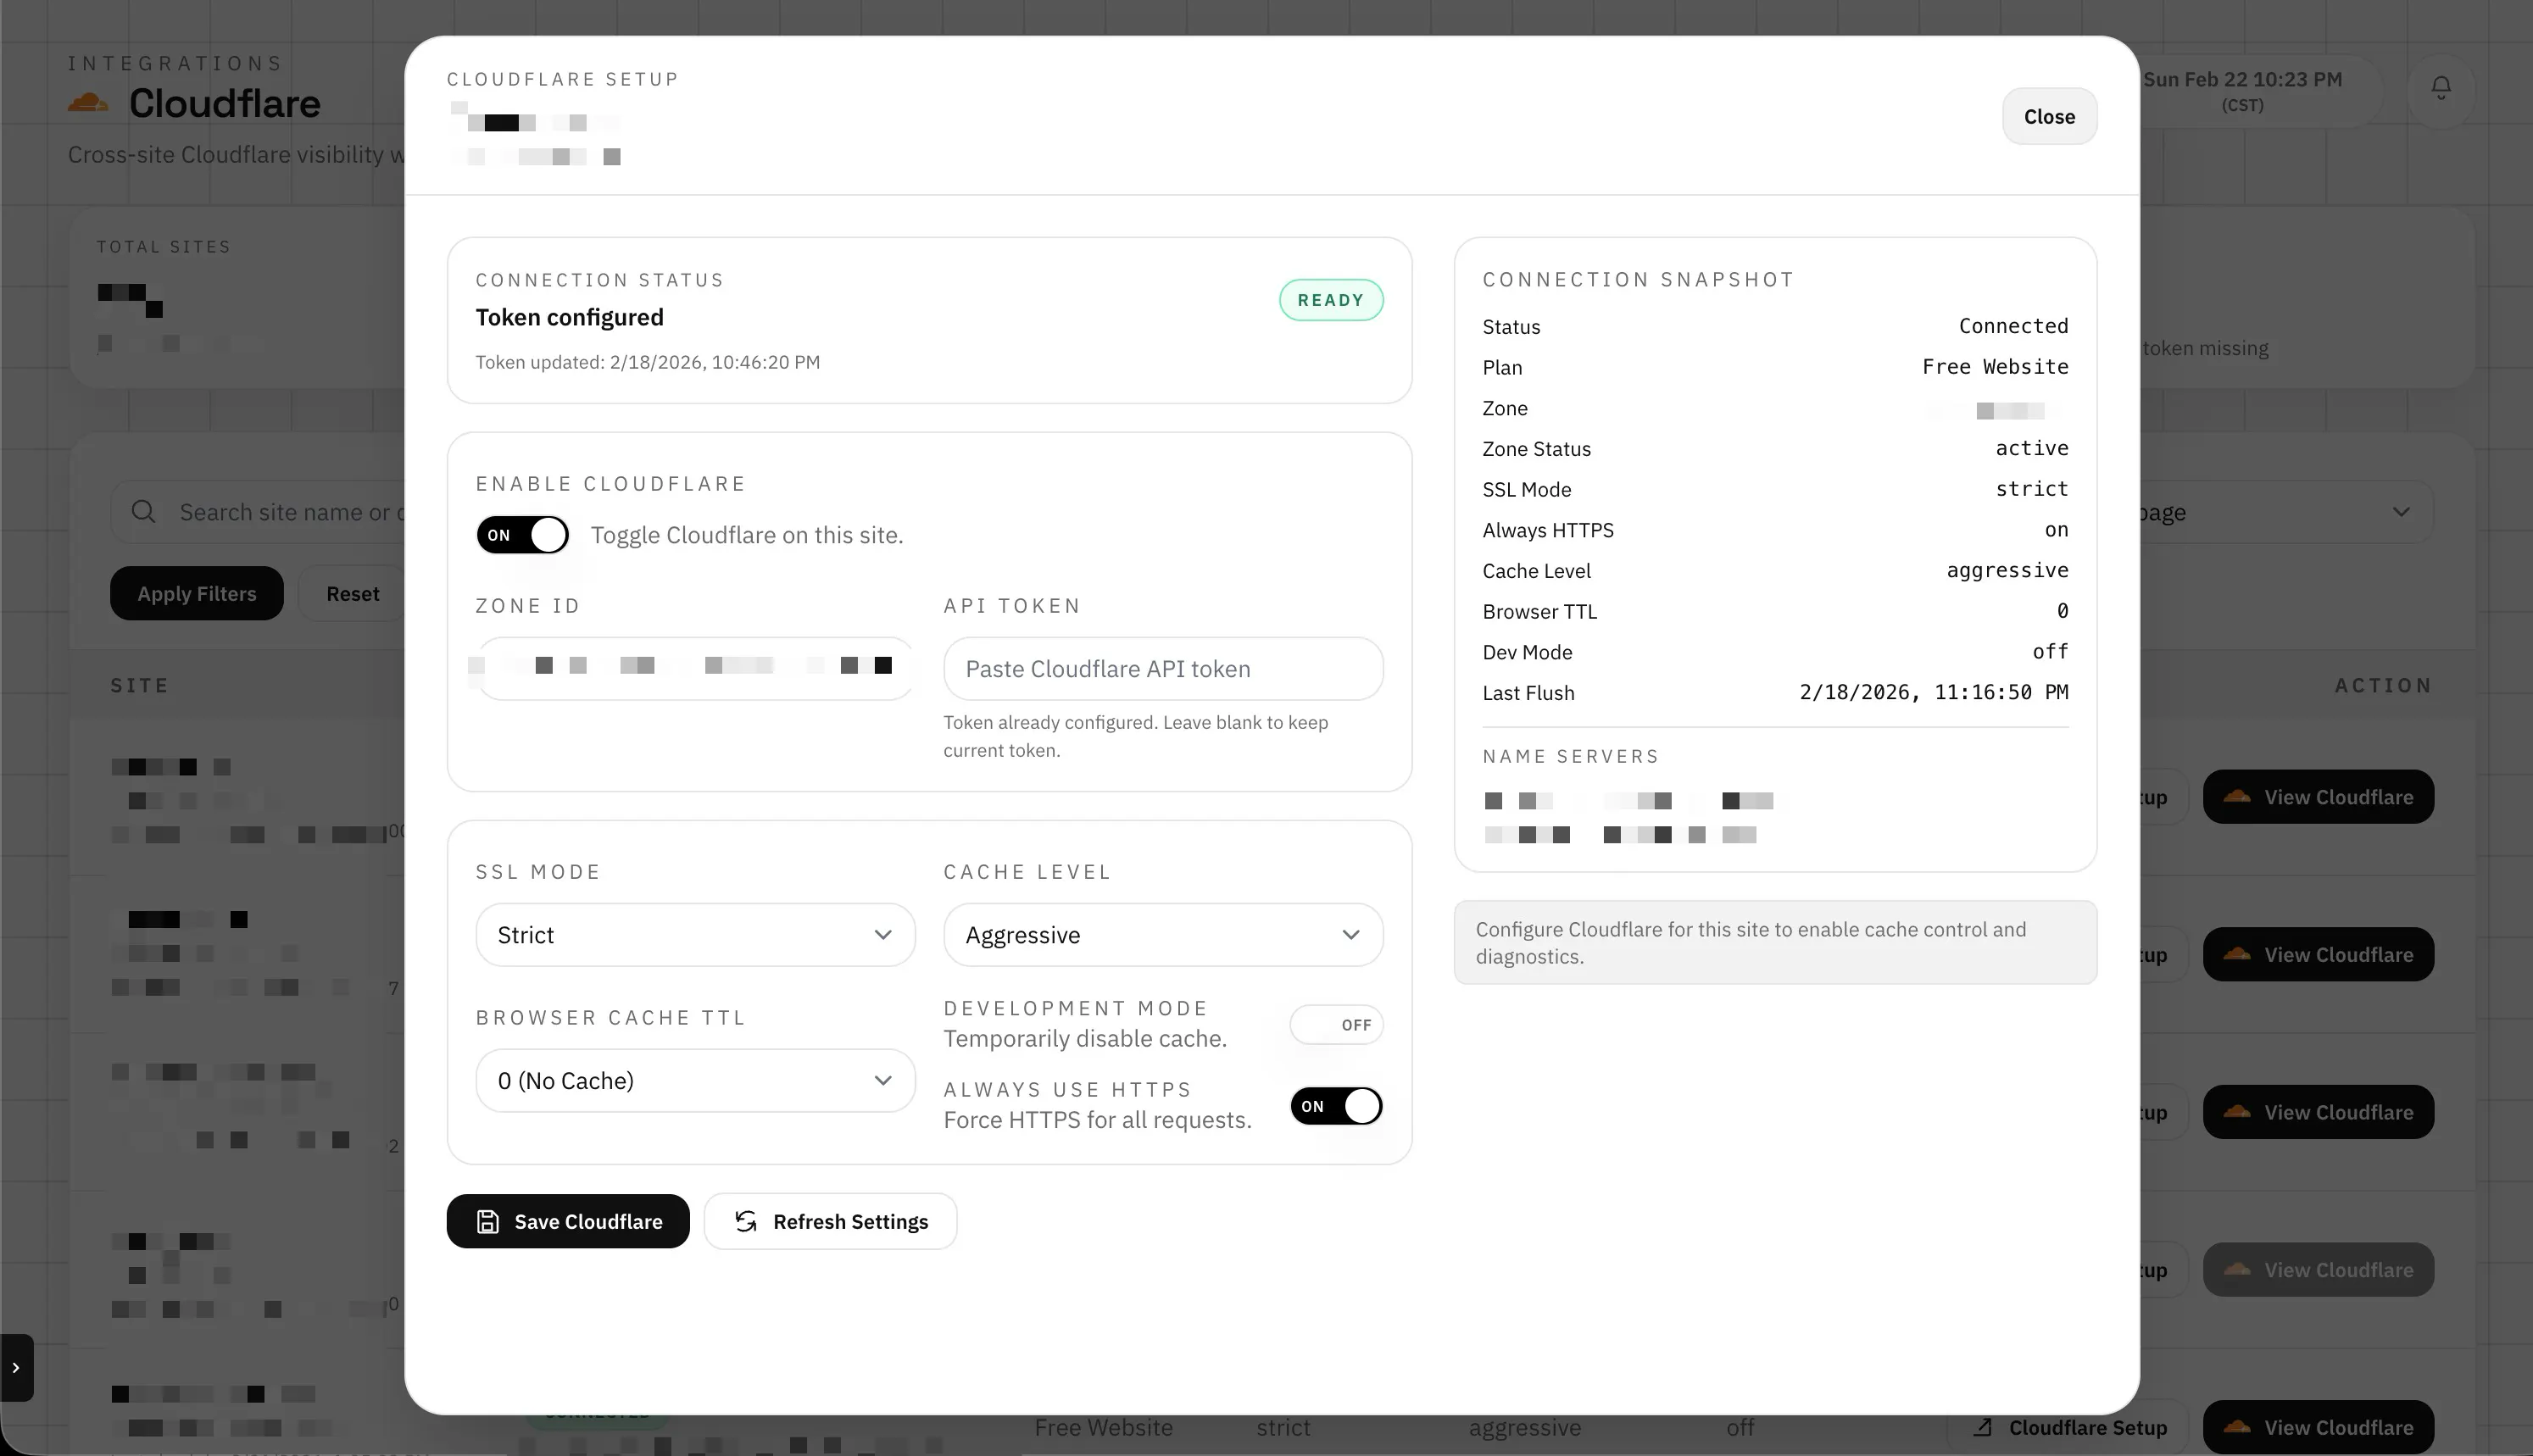The width and height of the screenshot is (2533, 1456).
Task: Click the READY status badge
Action: tap(1331, 300)
